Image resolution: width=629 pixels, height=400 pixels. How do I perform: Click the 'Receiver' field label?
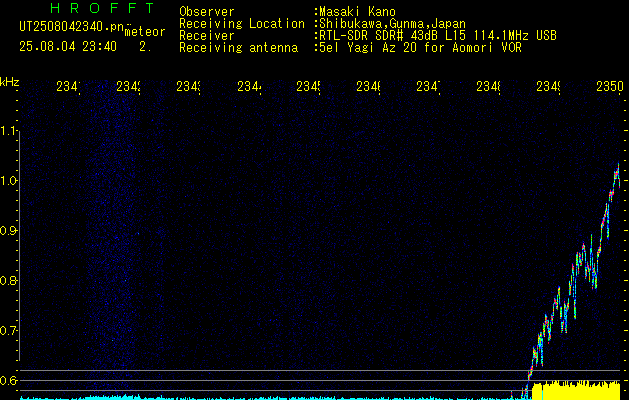(x=207, y=36)
